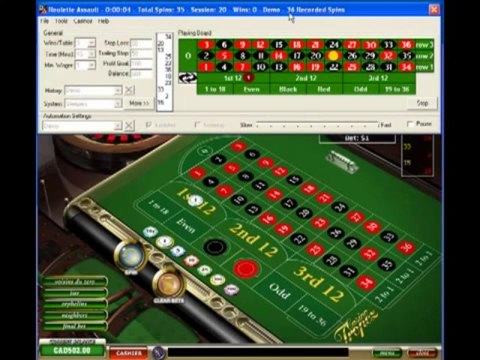Open the Tools menu
480x360 pixels.
click(x=61, y=21)
